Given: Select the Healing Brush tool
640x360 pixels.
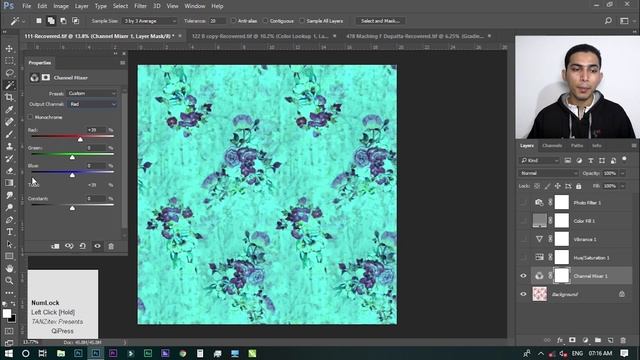Looking at the screenshot, I should (x=9, y=122).
